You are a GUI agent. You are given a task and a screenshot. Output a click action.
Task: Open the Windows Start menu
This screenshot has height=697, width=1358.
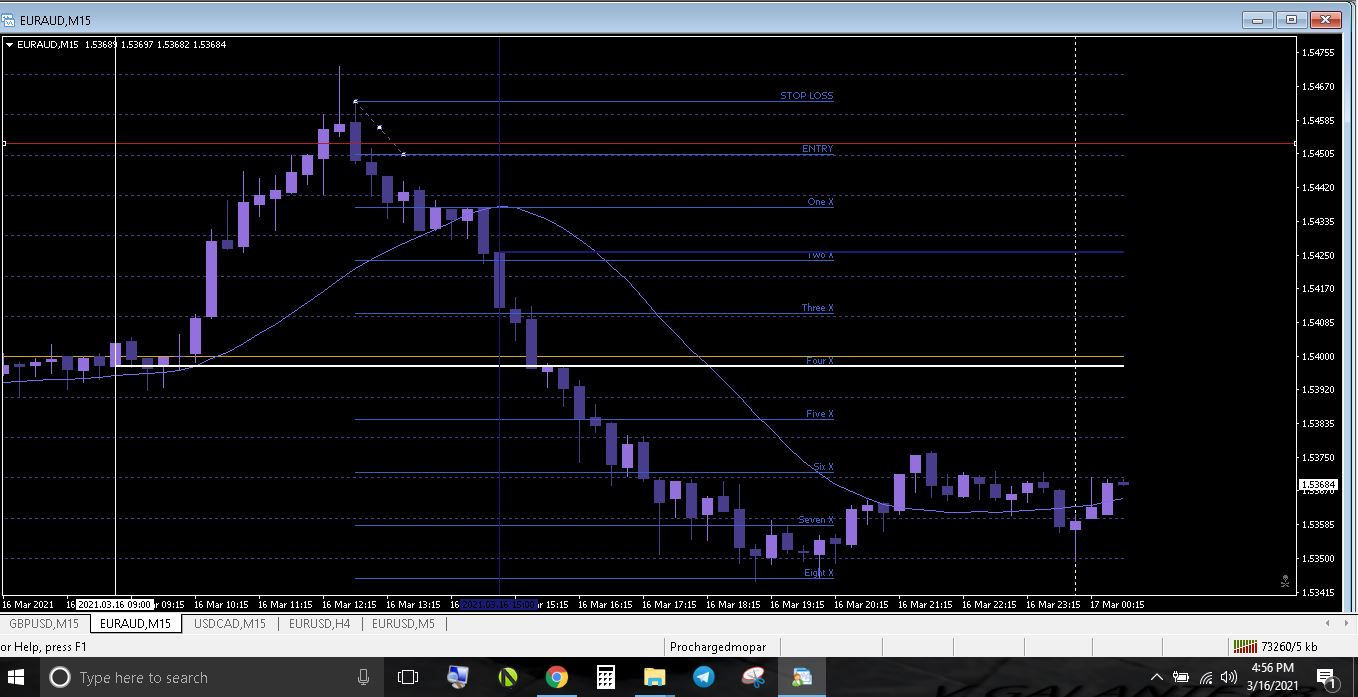17,677
